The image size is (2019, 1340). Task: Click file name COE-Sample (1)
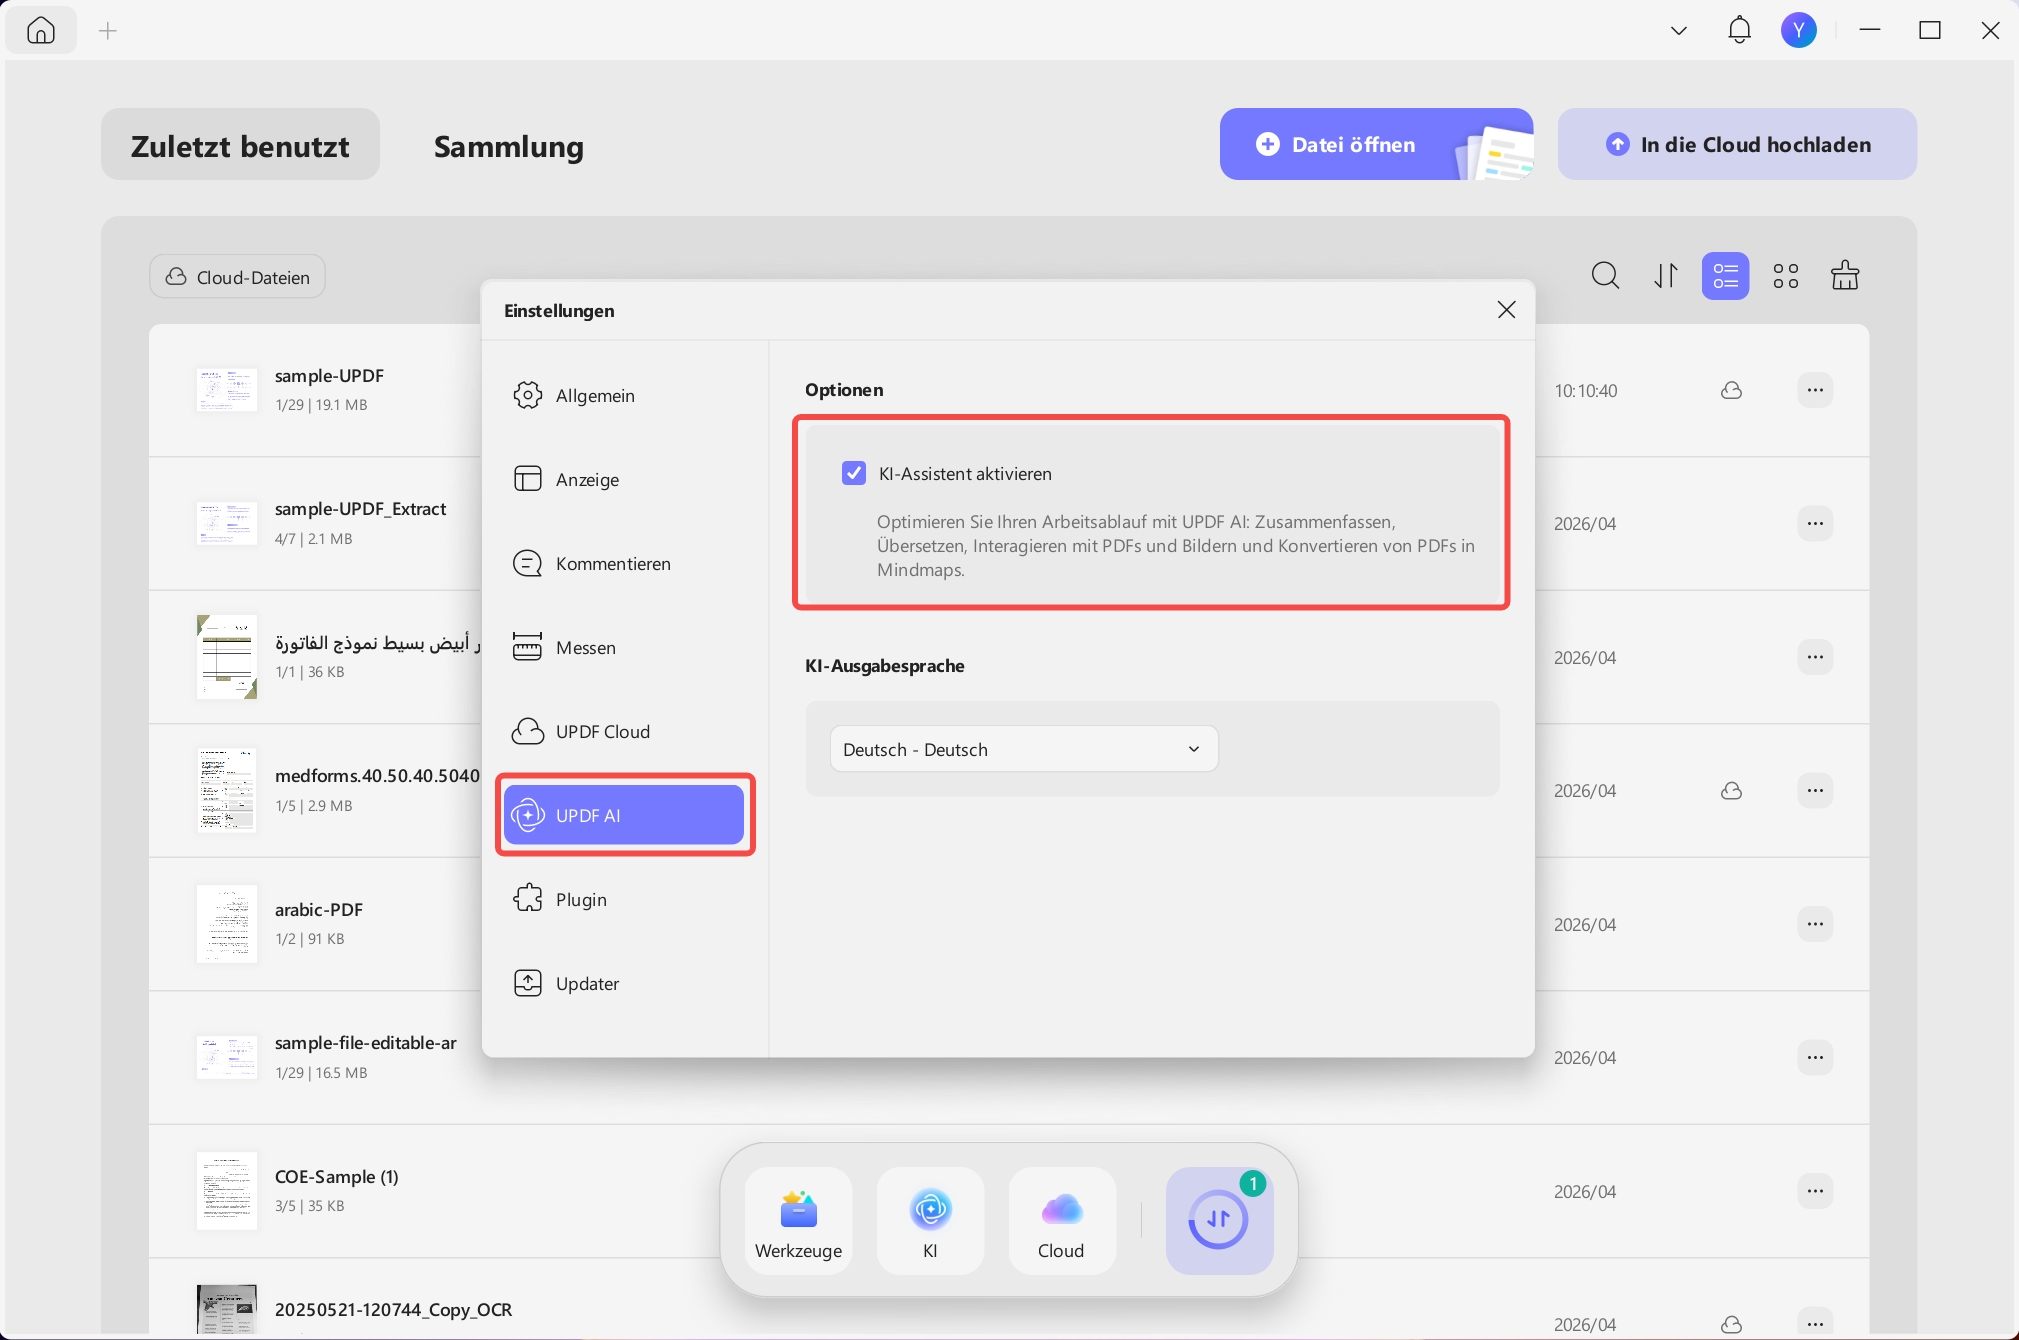tap(337, 1177)
